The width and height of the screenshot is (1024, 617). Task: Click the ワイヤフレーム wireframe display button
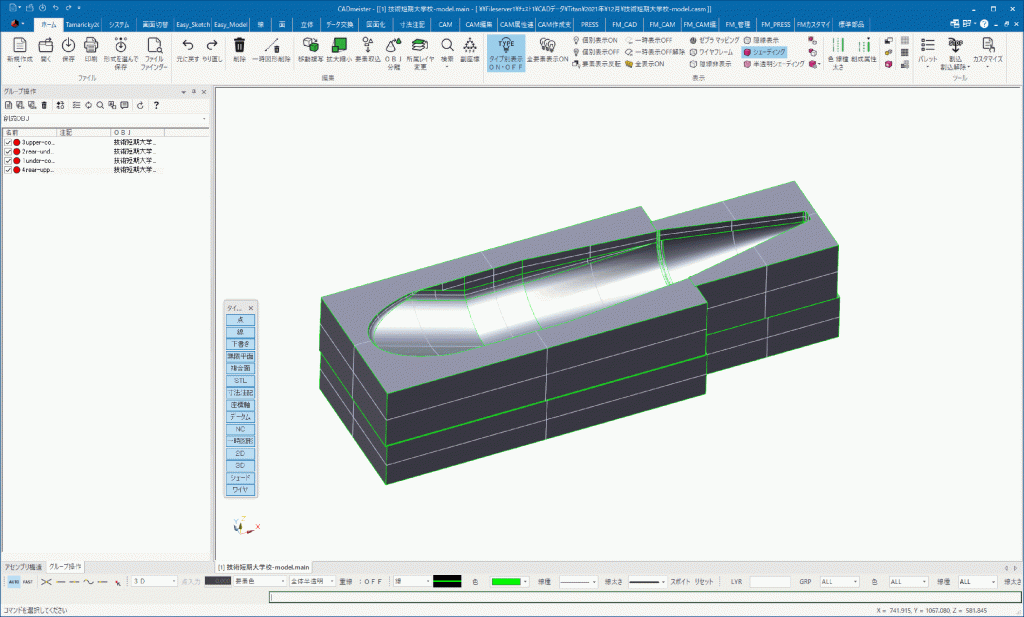click(x=719, y=51)
